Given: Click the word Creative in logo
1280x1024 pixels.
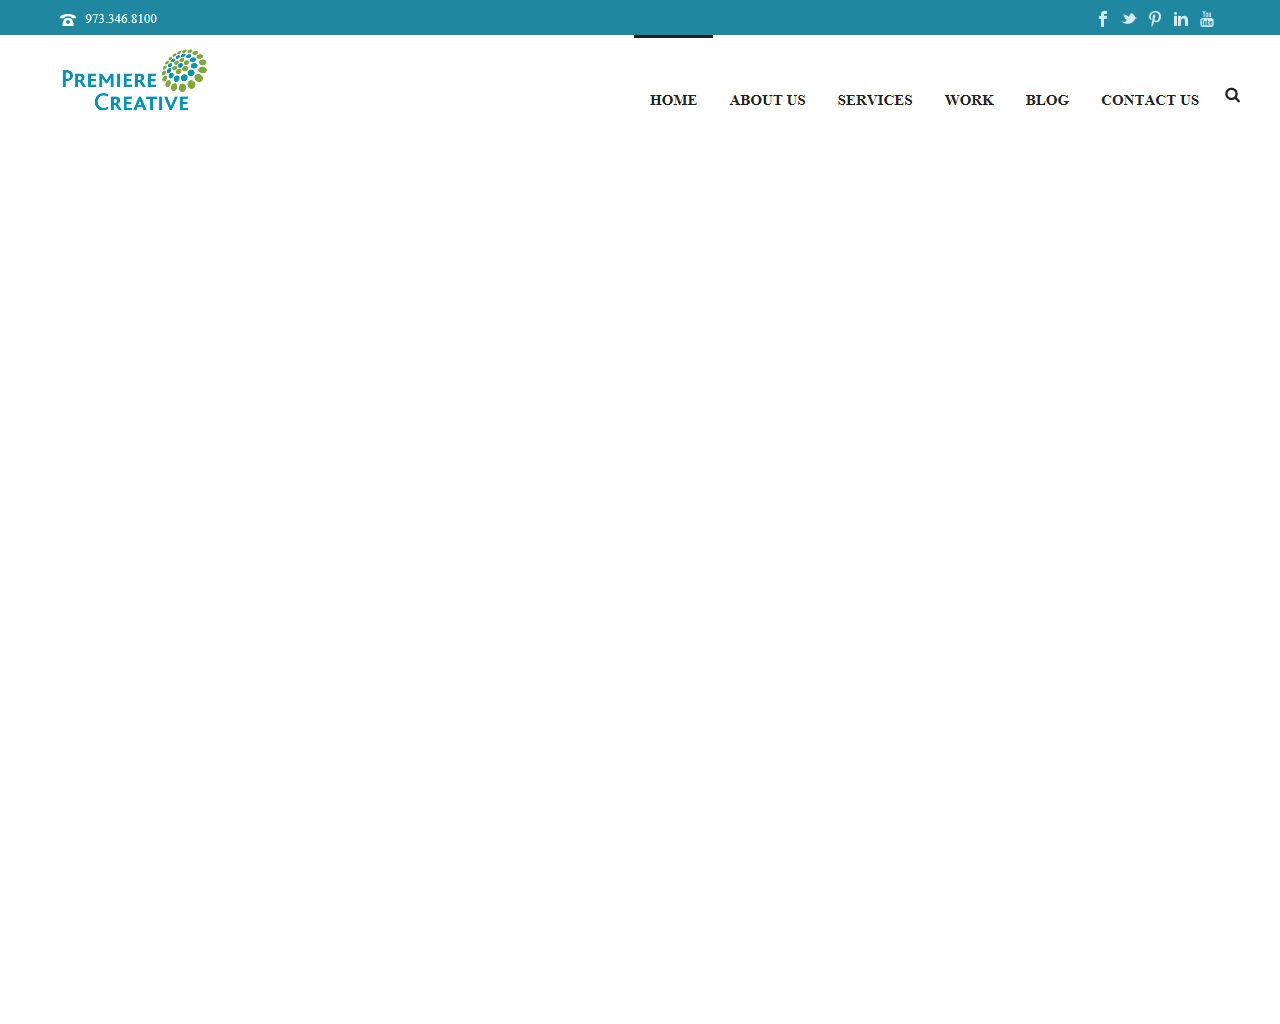Looking at the screenshot, I should [141, 102].
